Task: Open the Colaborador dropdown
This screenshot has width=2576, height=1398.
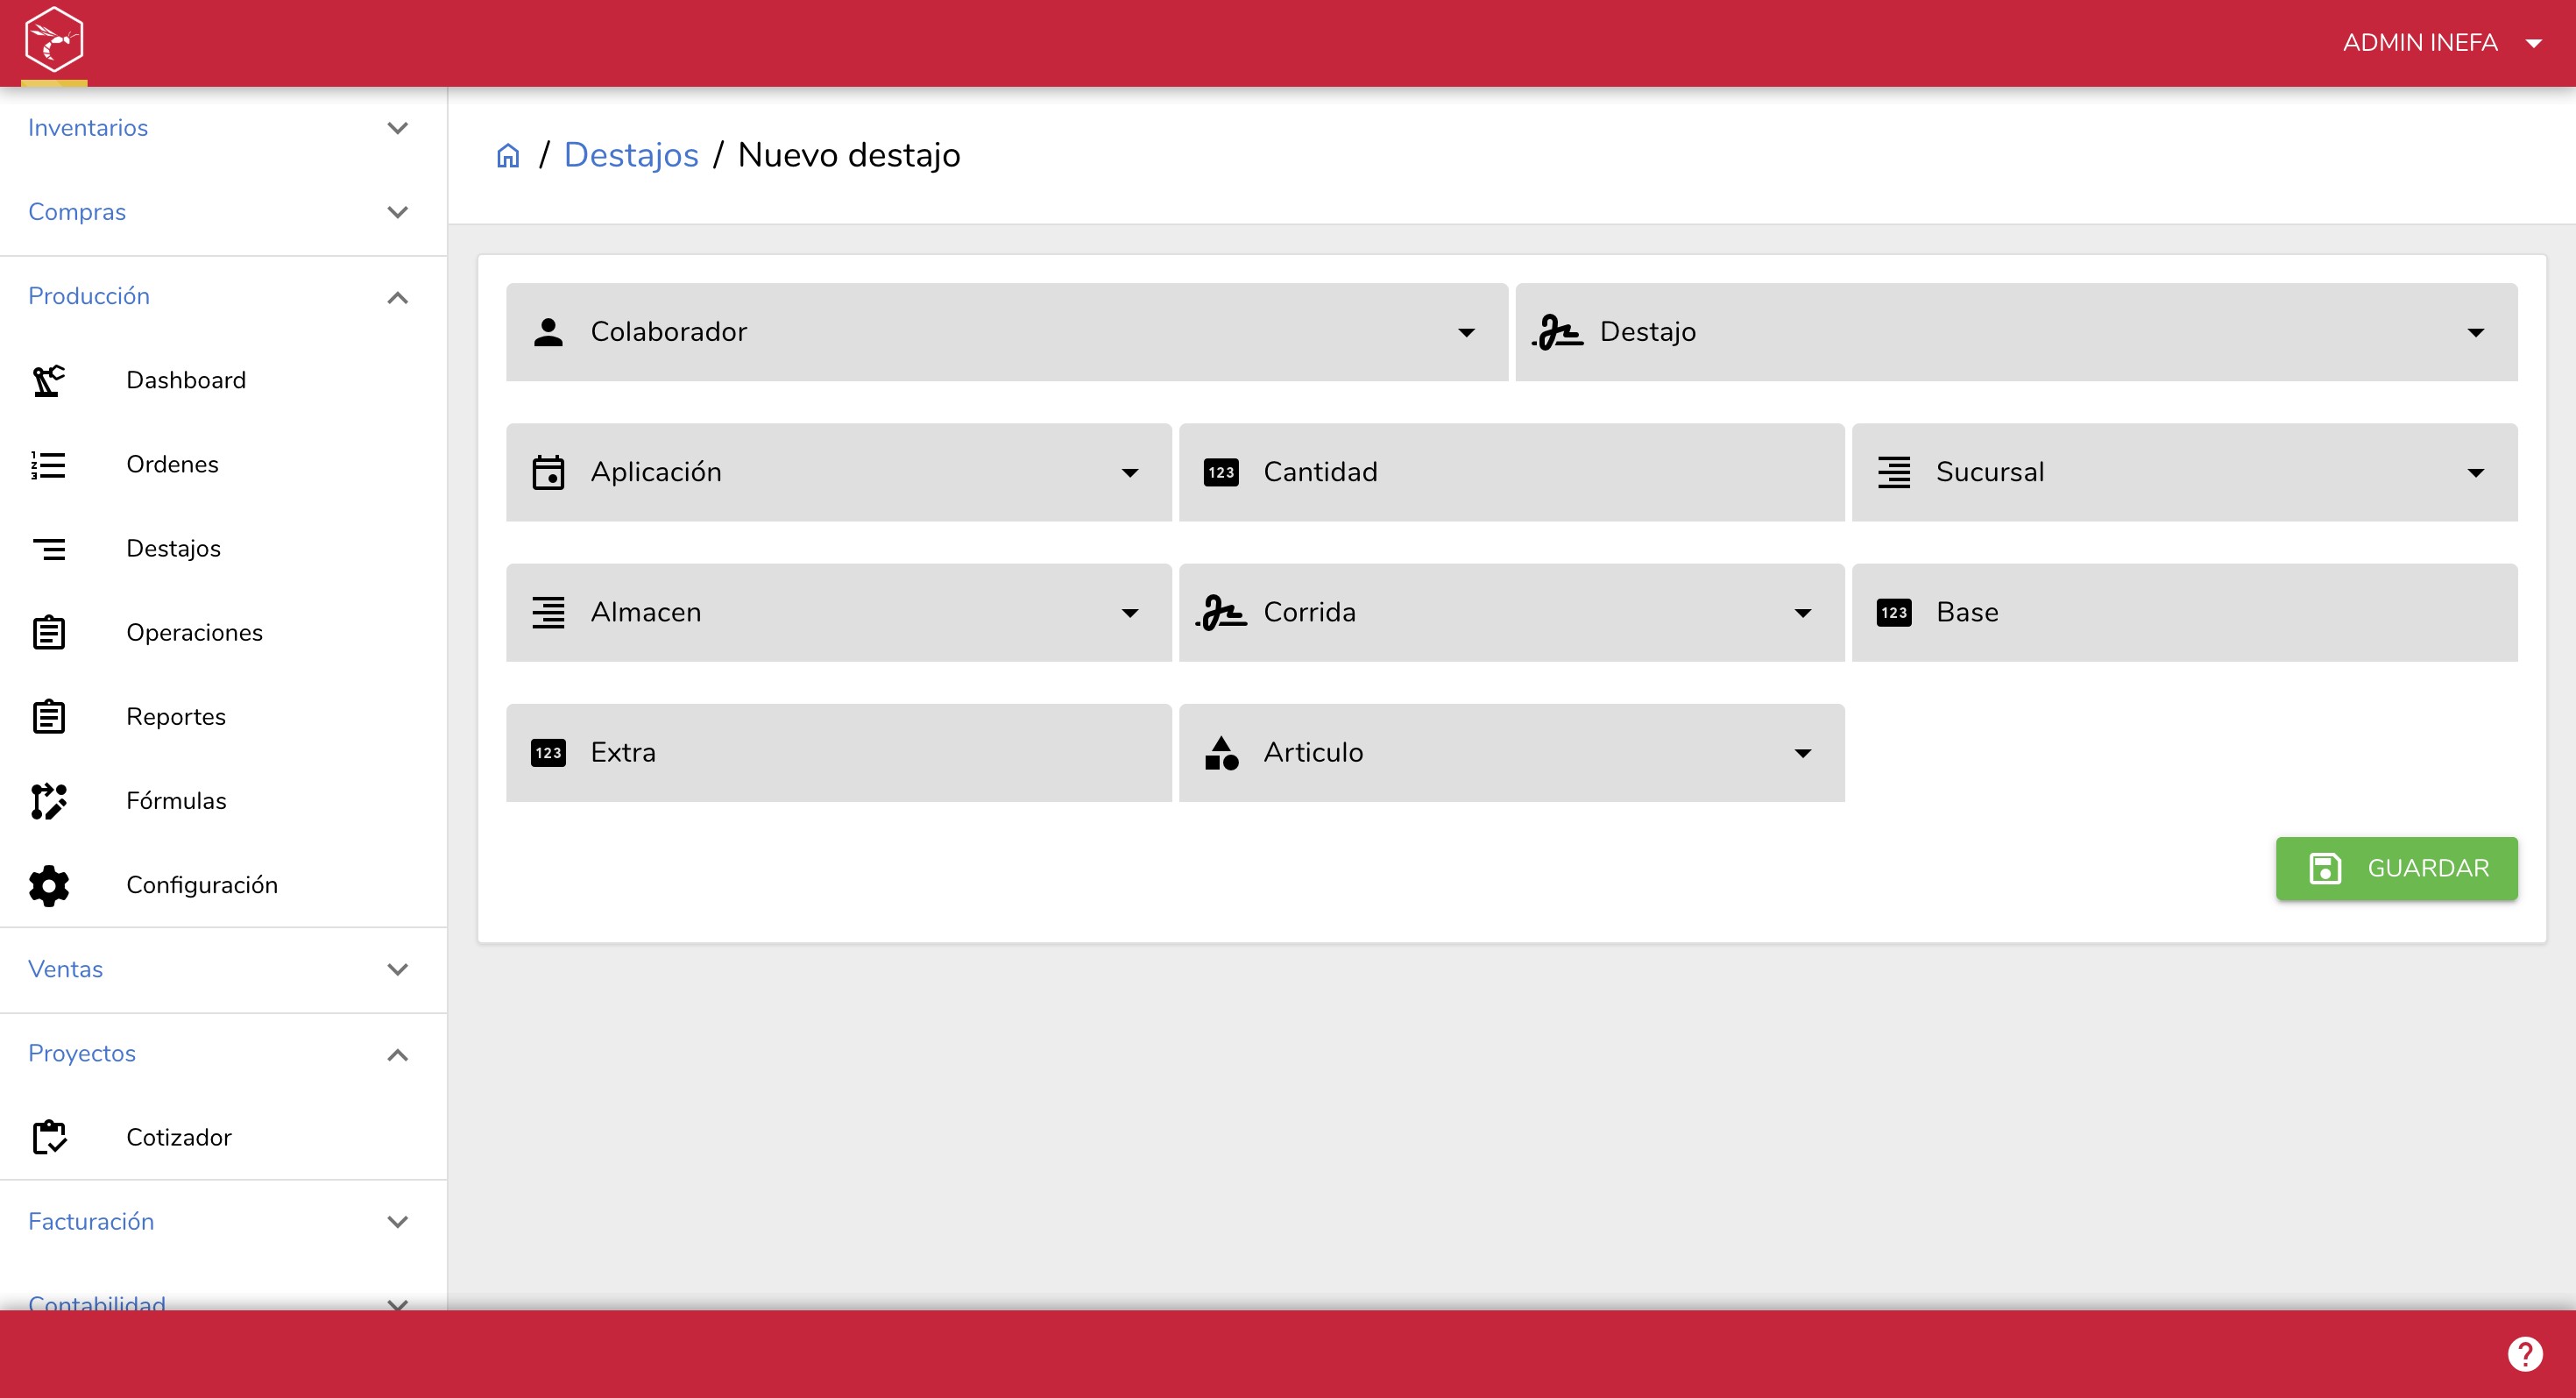Action: [x=1007, y=332]
